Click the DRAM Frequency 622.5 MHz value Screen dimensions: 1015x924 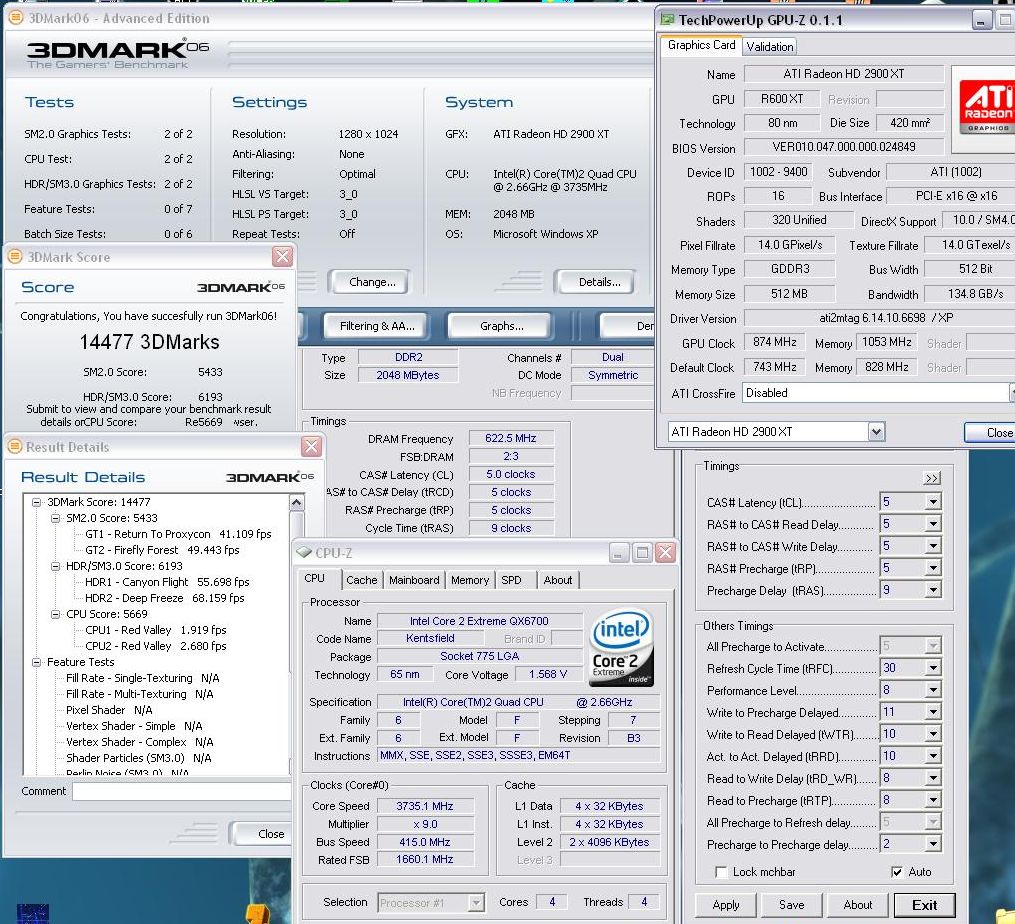511,438
